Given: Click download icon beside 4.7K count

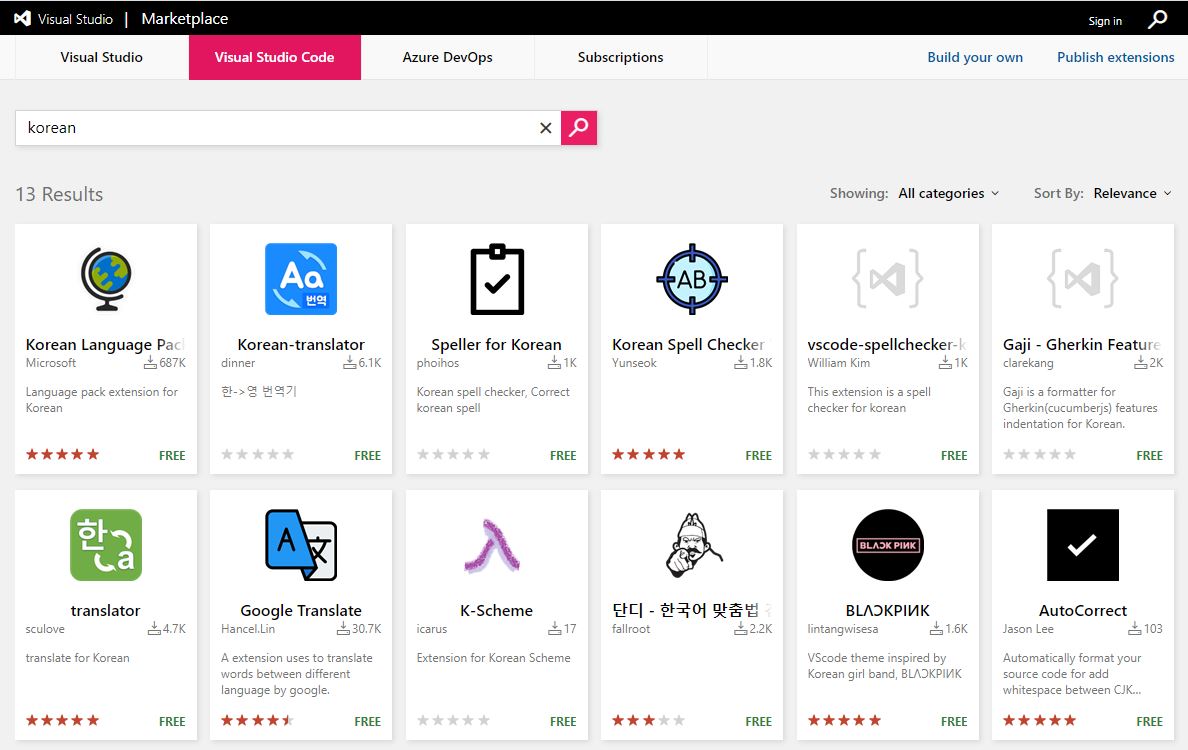Looking at the screenshot, I should click(x=154, y=629).
